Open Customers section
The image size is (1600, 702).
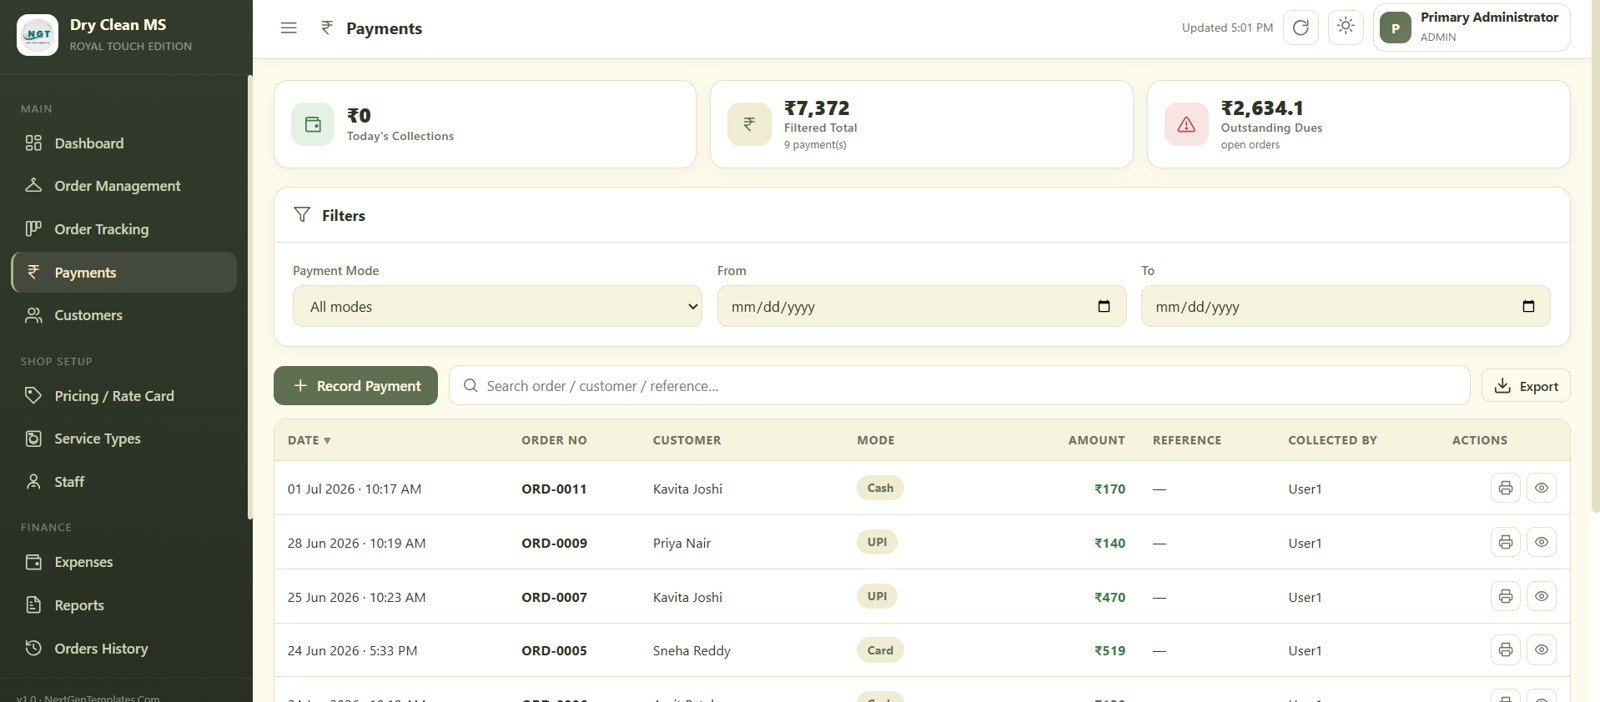pos(124,315)
